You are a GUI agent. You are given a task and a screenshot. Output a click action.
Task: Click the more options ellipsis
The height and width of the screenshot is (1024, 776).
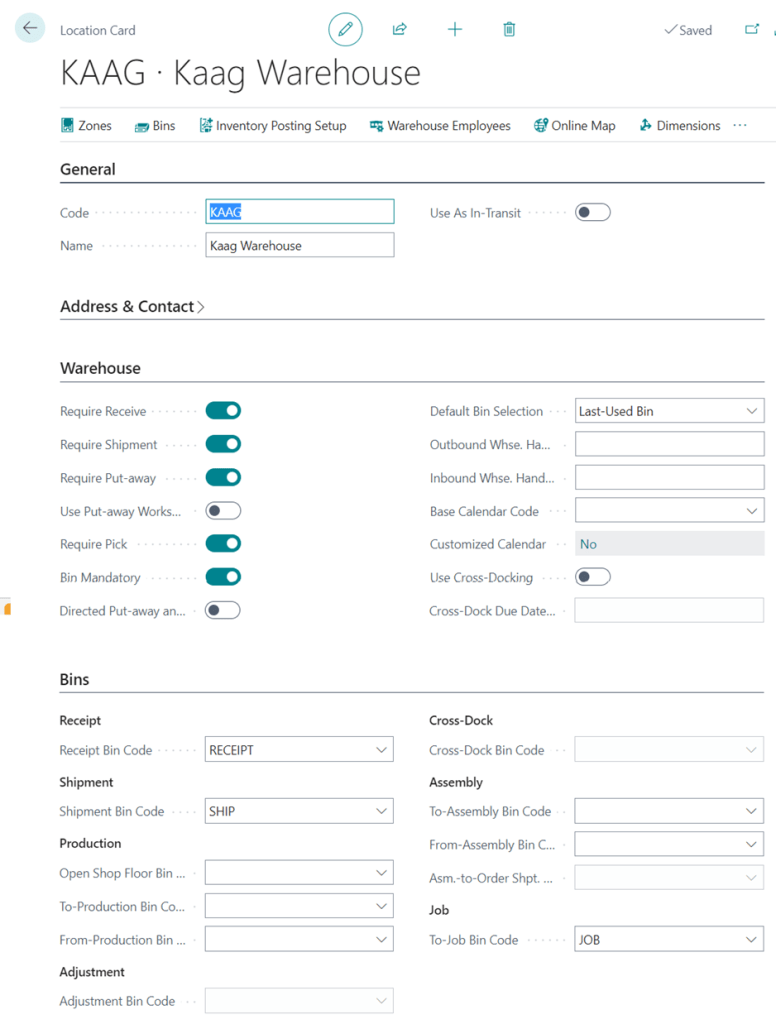tap(740, 126)
